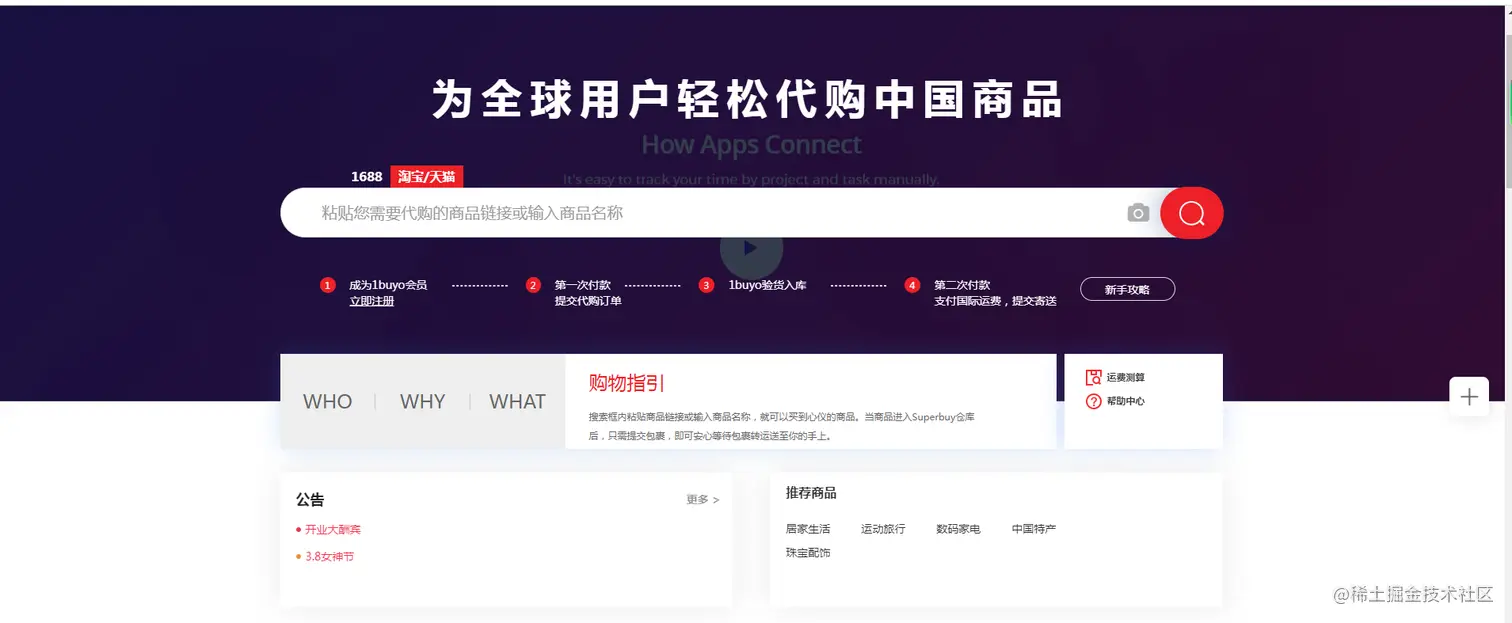Focus the product link search field

pos(720,213)
